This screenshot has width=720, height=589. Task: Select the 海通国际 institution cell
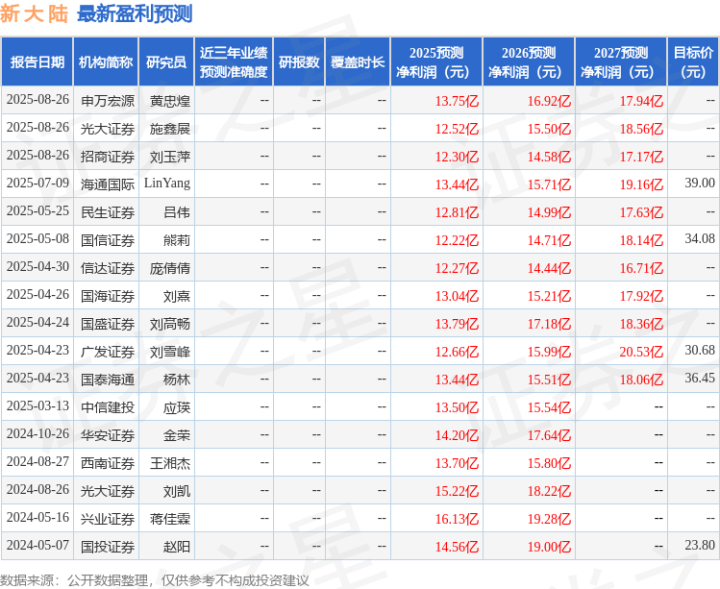(x=107, y=185)
